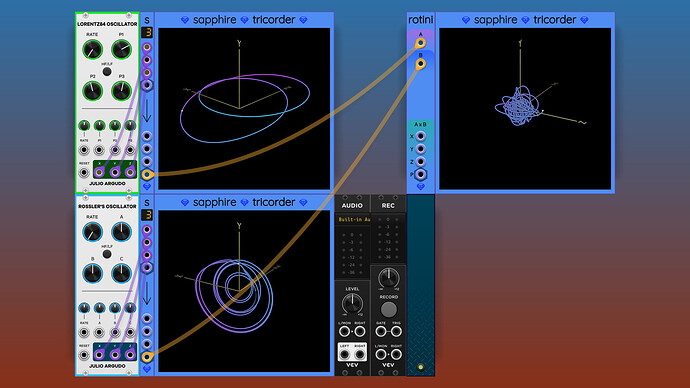Click Rotini input jack A
Viewport: 690px width, 388px height.
420,43
